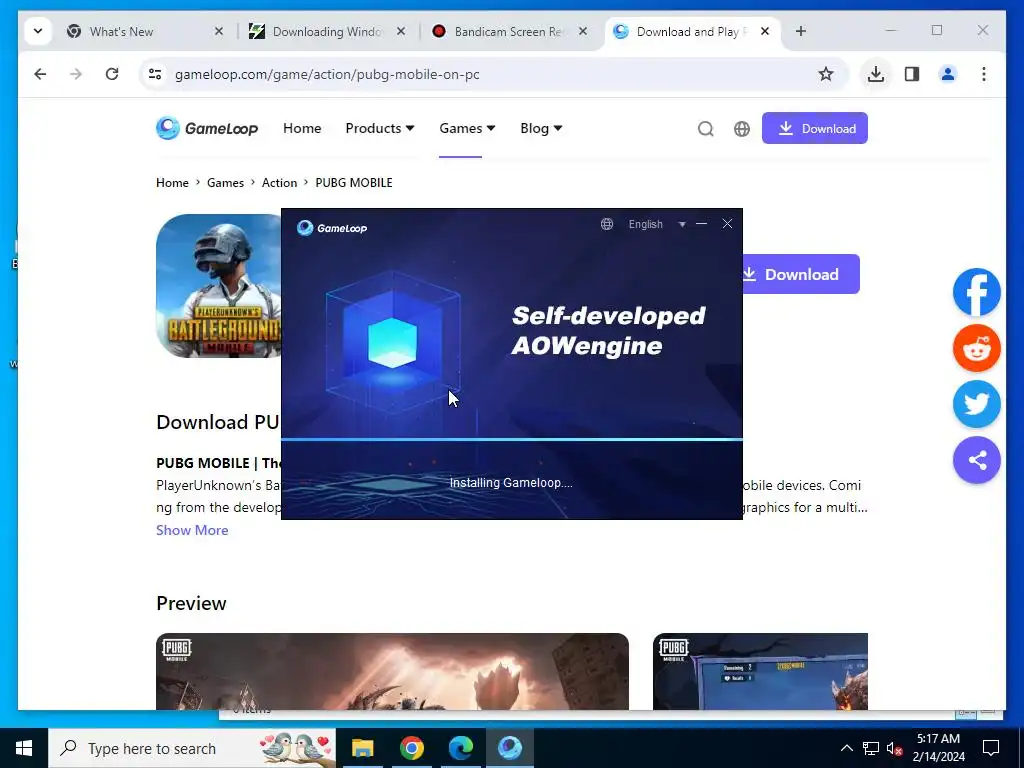Open Home in site navigation
Viewport: 1024px width, 768px height.
point(302,128)
